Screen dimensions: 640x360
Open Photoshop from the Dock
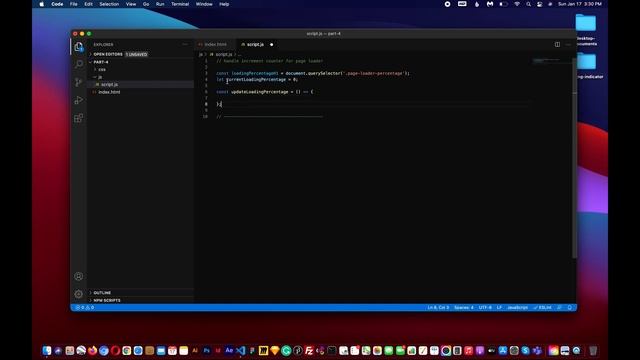point(207,350)
